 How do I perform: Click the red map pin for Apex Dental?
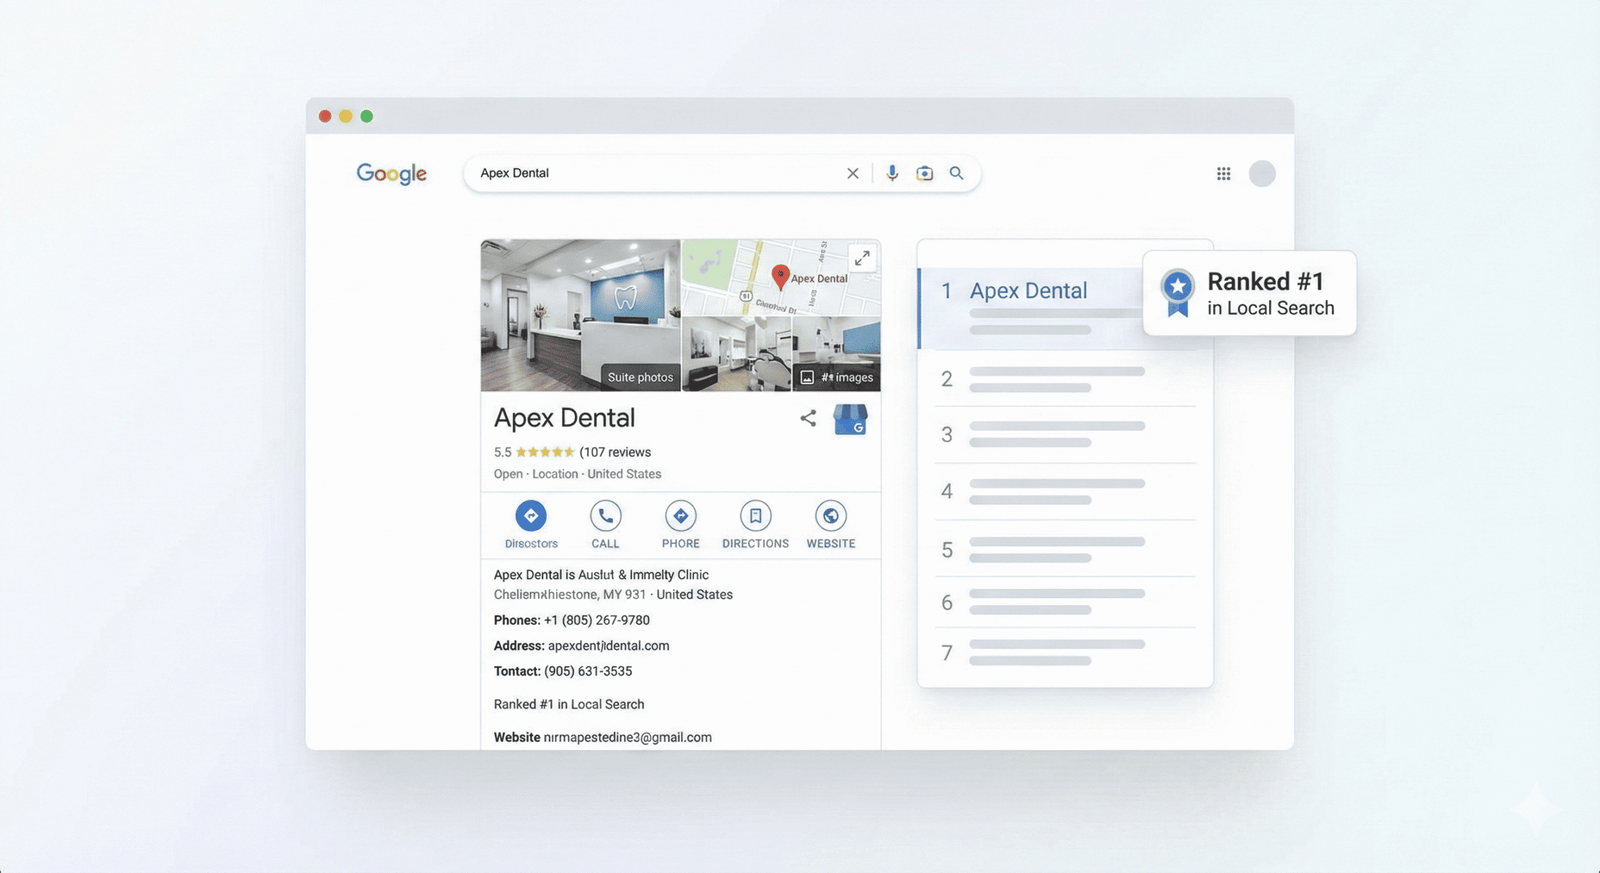point(780,276)
